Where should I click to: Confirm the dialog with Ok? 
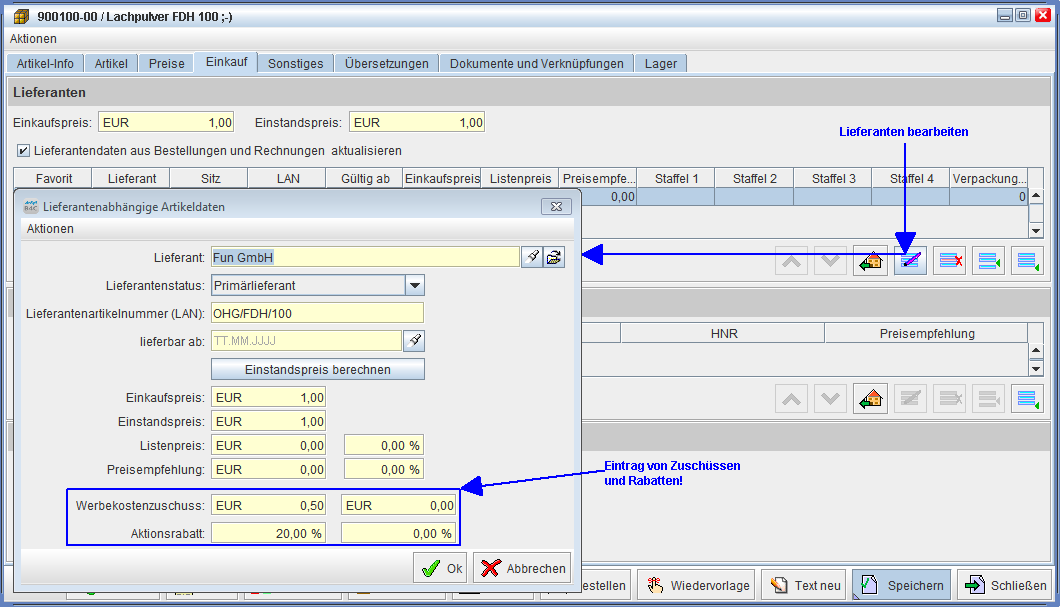pos(440,568)
